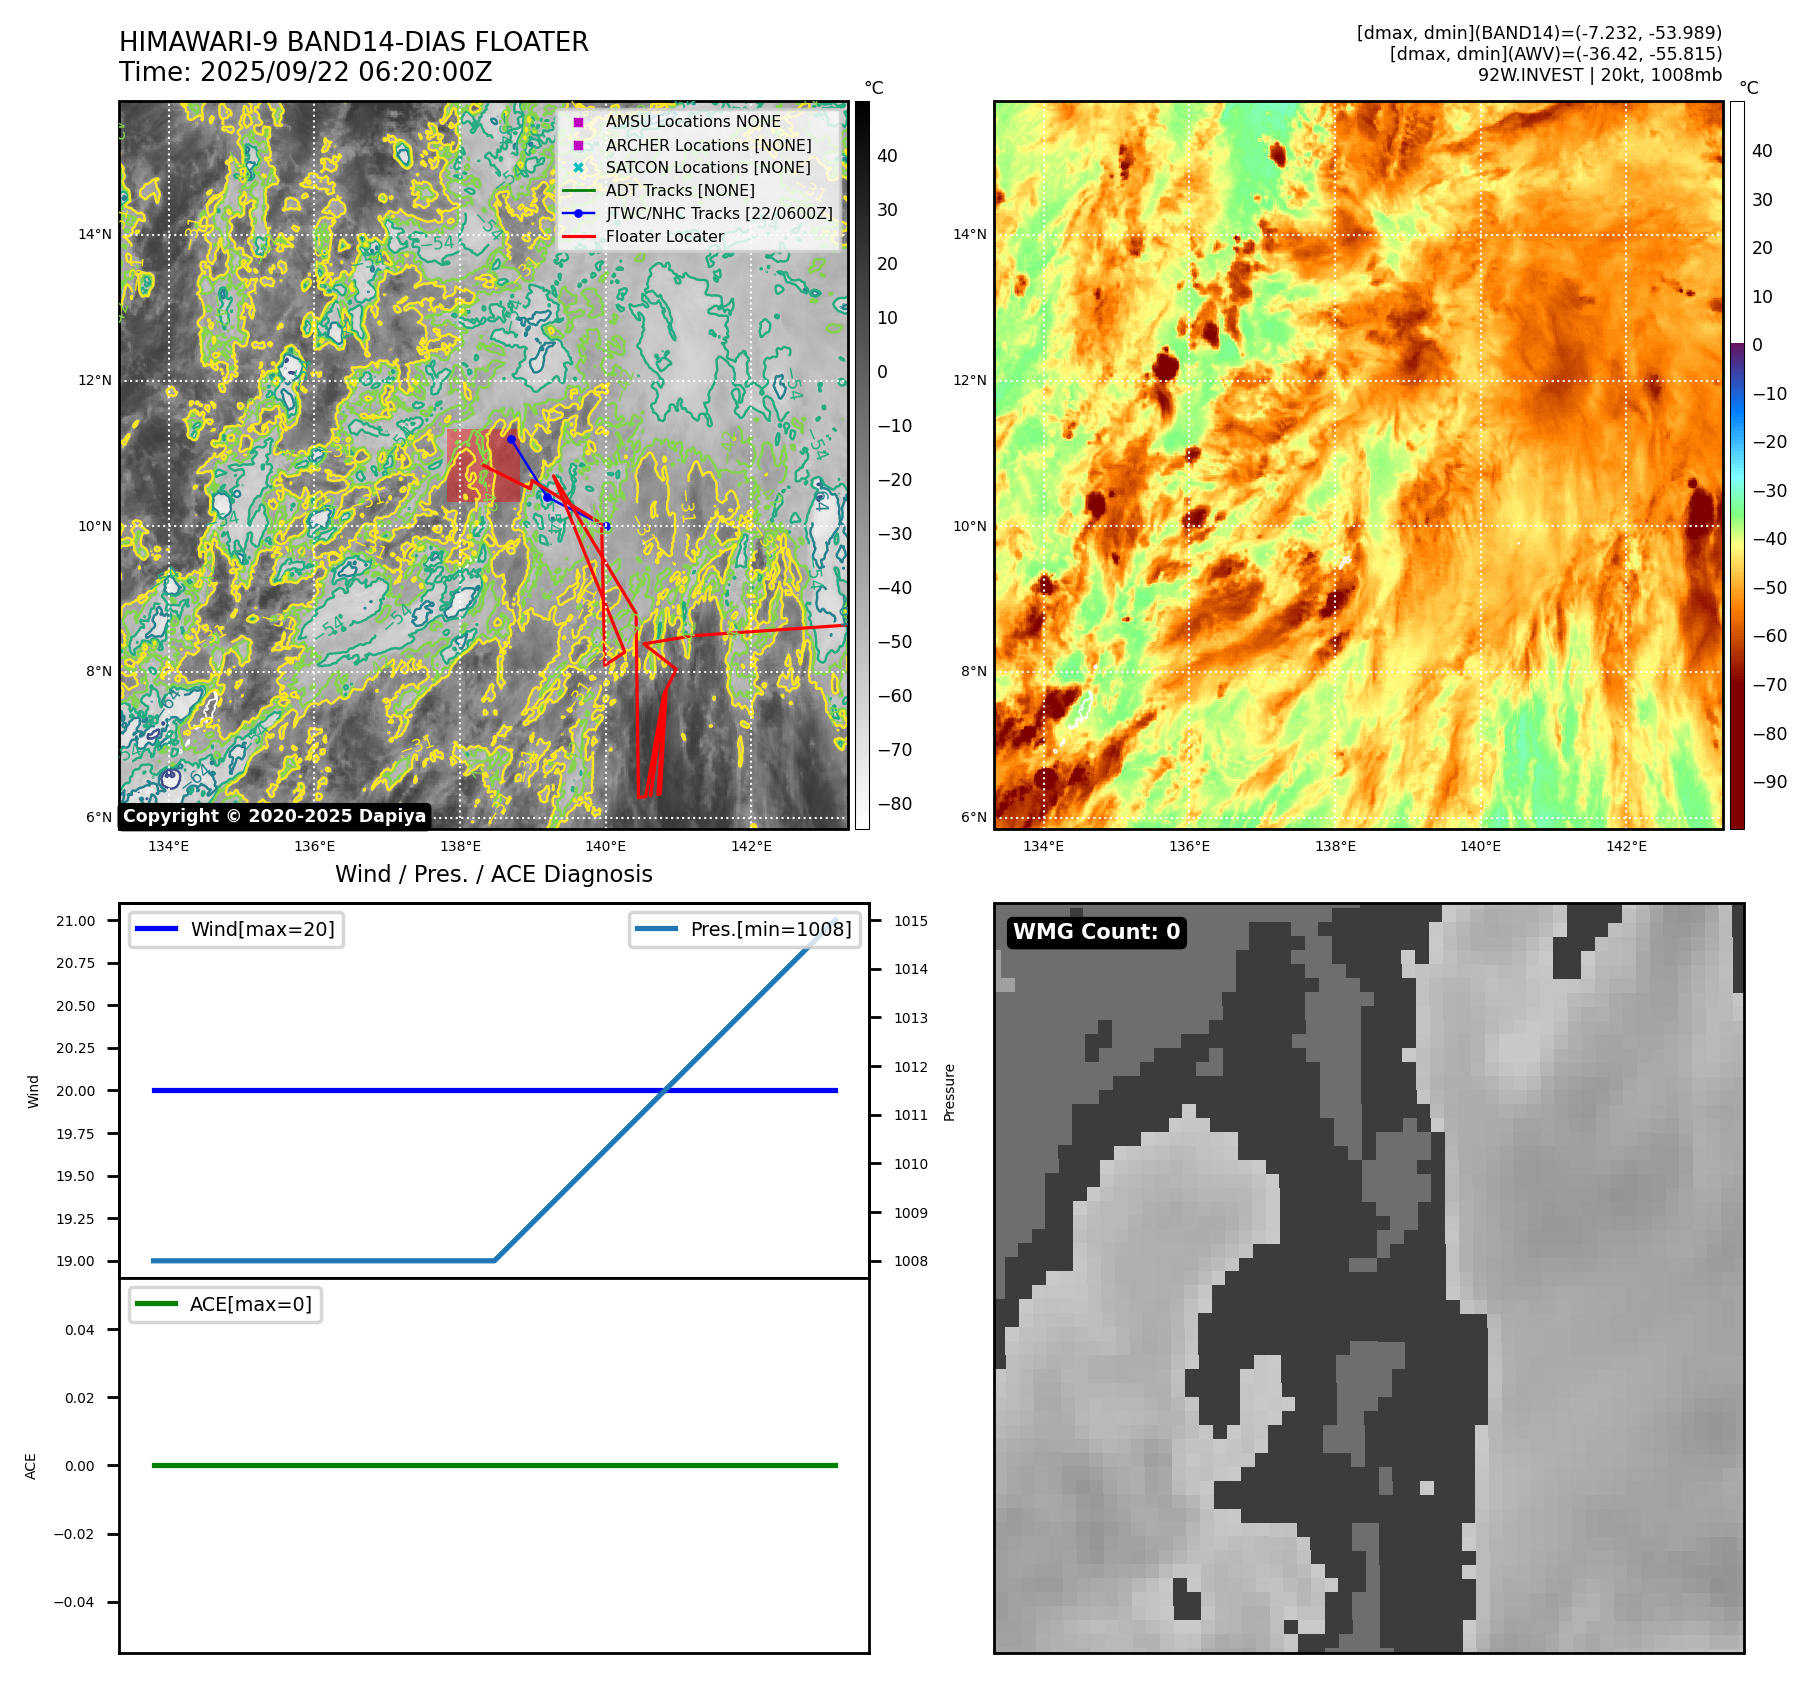The image size is (1813, 1690).
Task: Click the 14°N label left of color map
Action: pyautogui.click(x=969, y=234)
